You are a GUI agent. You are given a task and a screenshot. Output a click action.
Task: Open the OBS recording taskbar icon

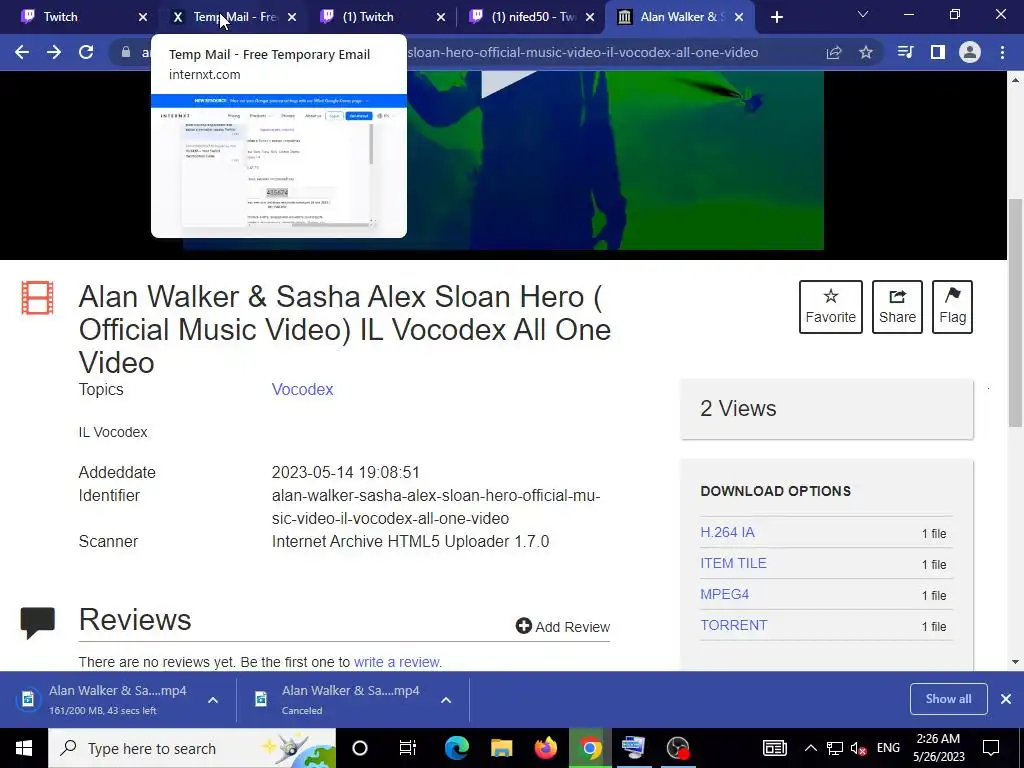(x=678, y=748)
